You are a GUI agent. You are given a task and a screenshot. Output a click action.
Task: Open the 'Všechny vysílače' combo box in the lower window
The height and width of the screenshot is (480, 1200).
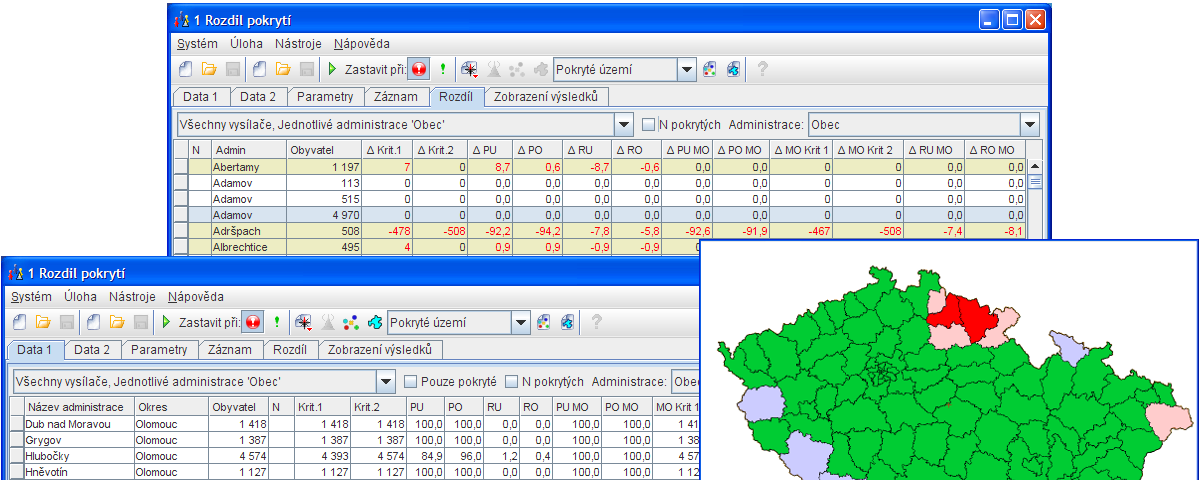[x=386, y=382]
